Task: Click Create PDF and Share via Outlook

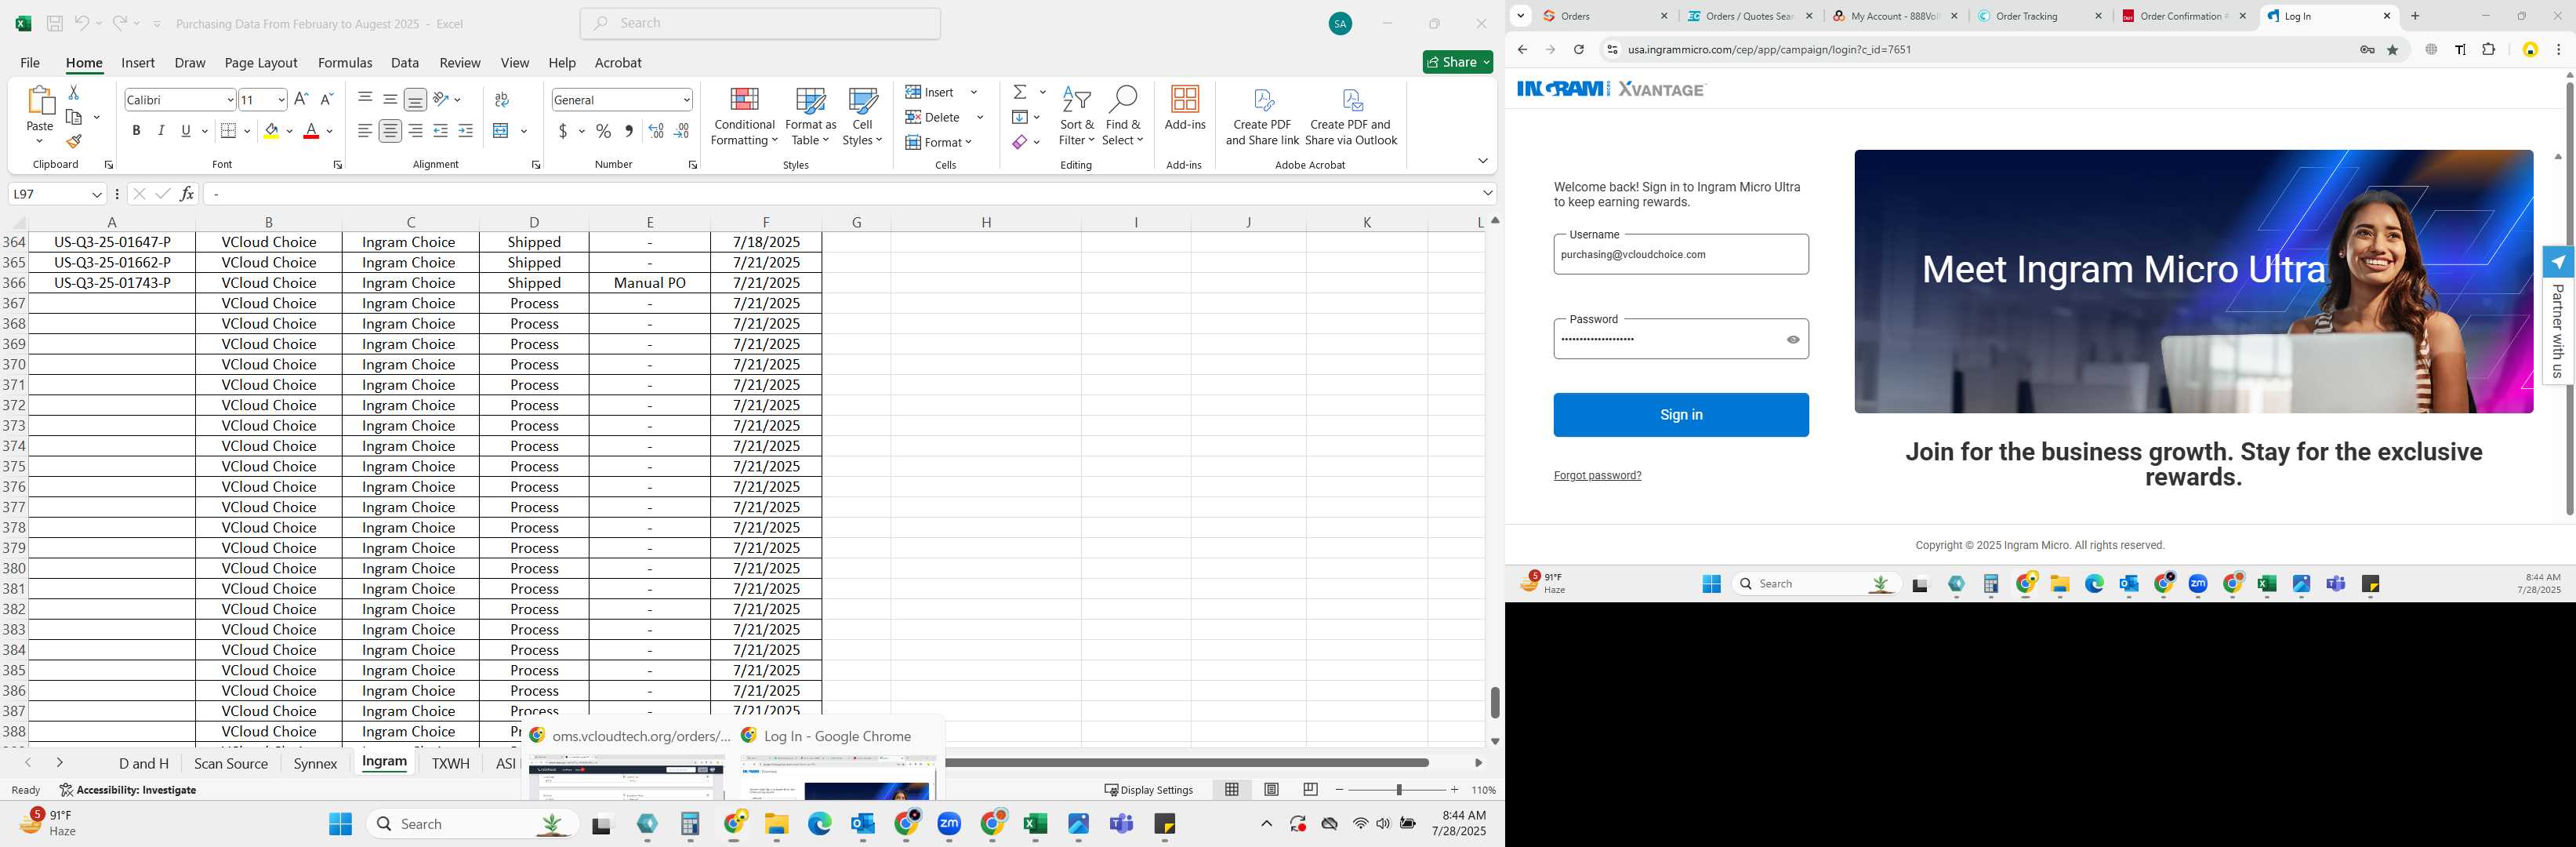Action: coord(1351,116)
